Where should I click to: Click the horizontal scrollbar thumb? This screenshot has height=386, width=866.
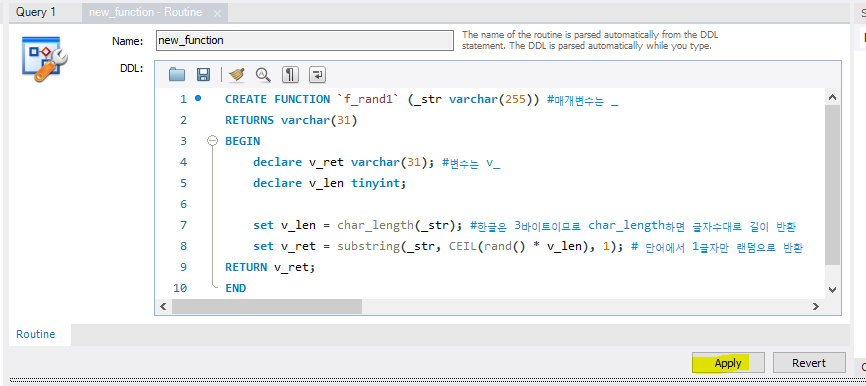click(267, 306)
